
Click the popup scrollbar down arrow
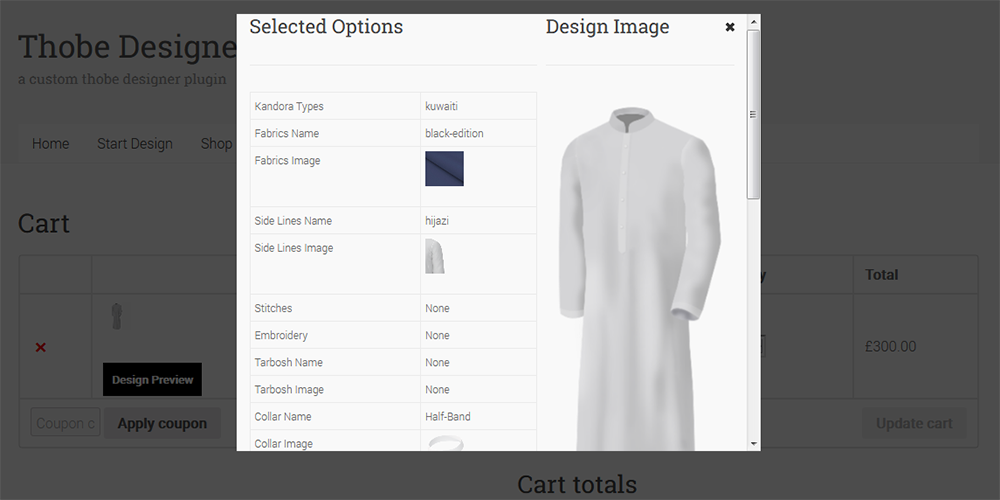coord(753,443)
